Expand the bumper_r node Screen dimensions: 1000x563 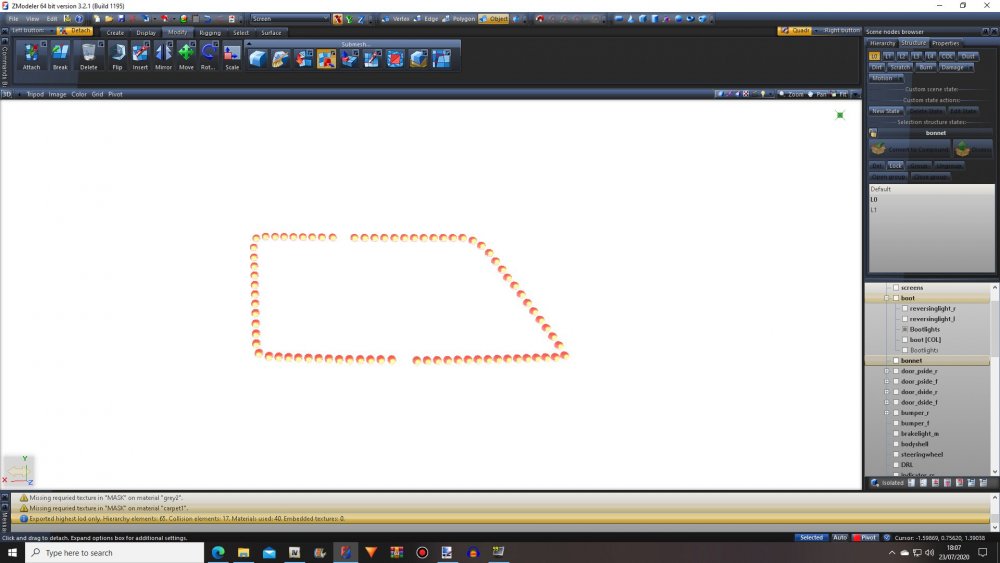coord(886,413)
